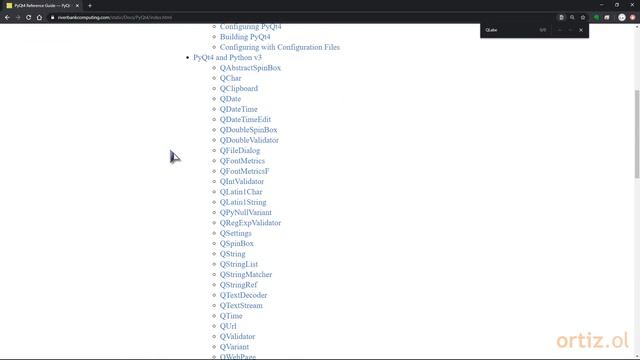640x360 pixels.
Task: Open the browser home page icon
Action: [39, 18]
